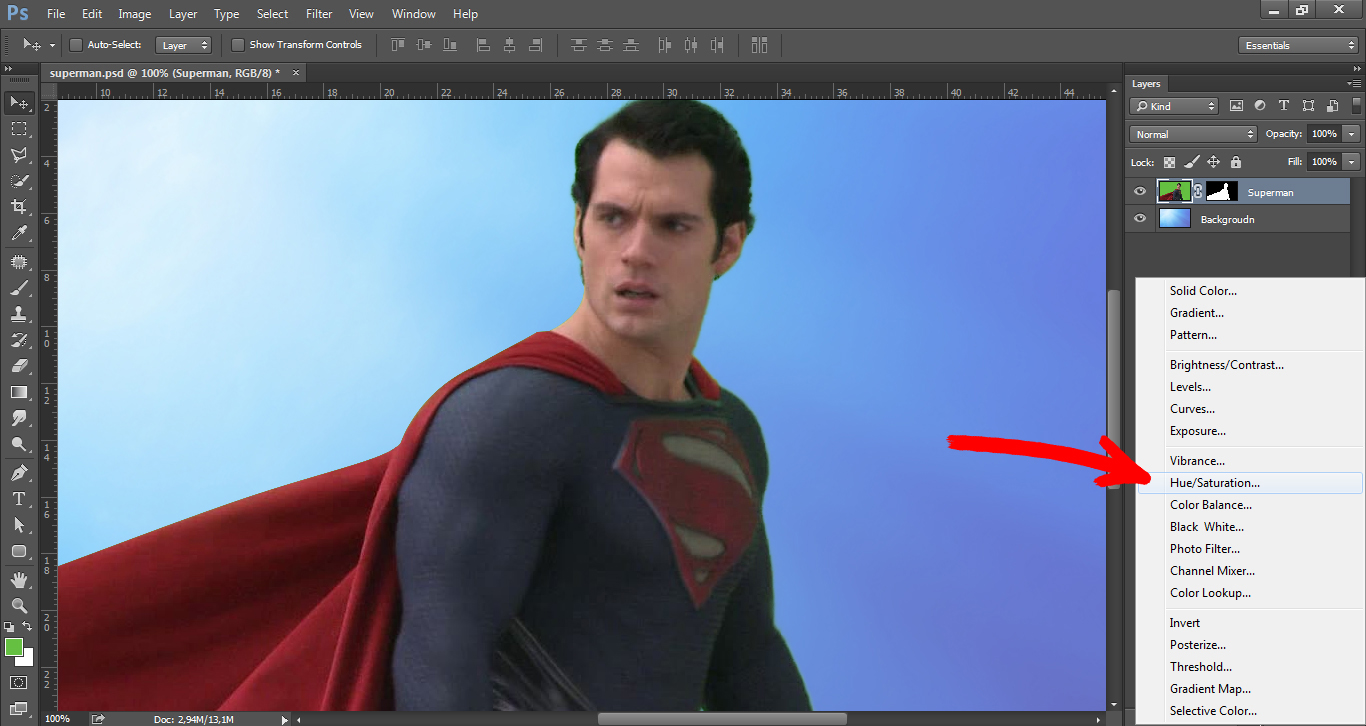
Task: Toggle Lock image pixels brush icon
Action: [1191, 161]
